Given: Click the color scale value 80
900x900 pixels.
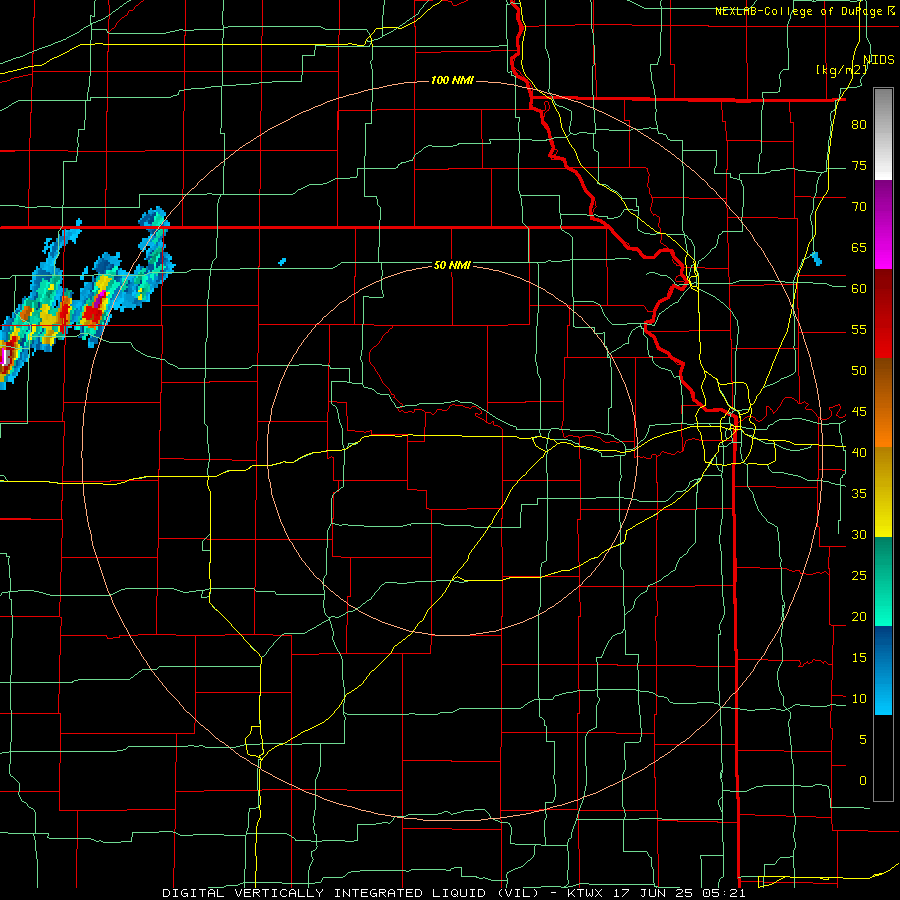Looking at the screenshot, I should coord(859,125).
